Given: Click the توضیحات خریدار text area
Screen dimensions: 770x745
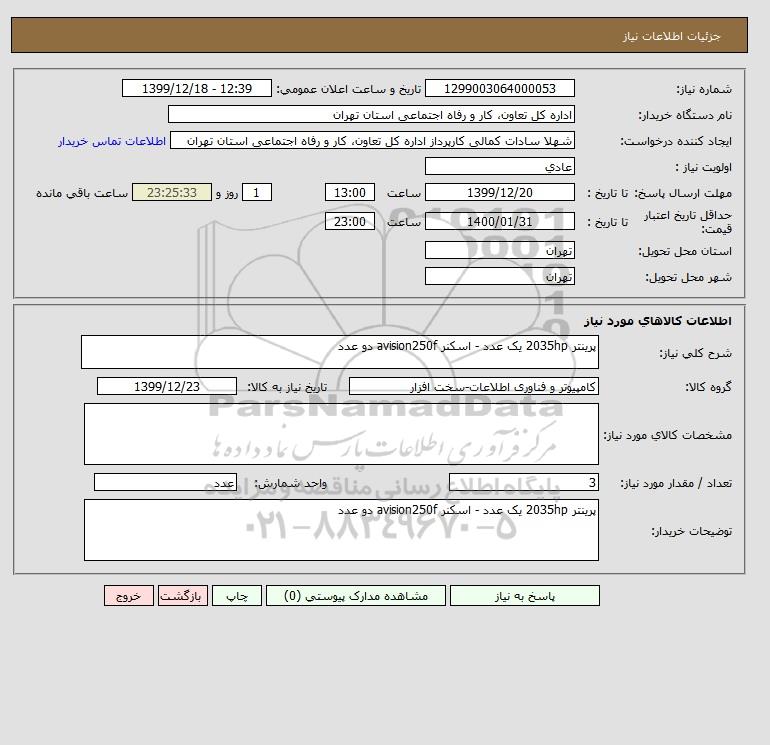Looking at the screenshot, I should click(x=341, y=530).
